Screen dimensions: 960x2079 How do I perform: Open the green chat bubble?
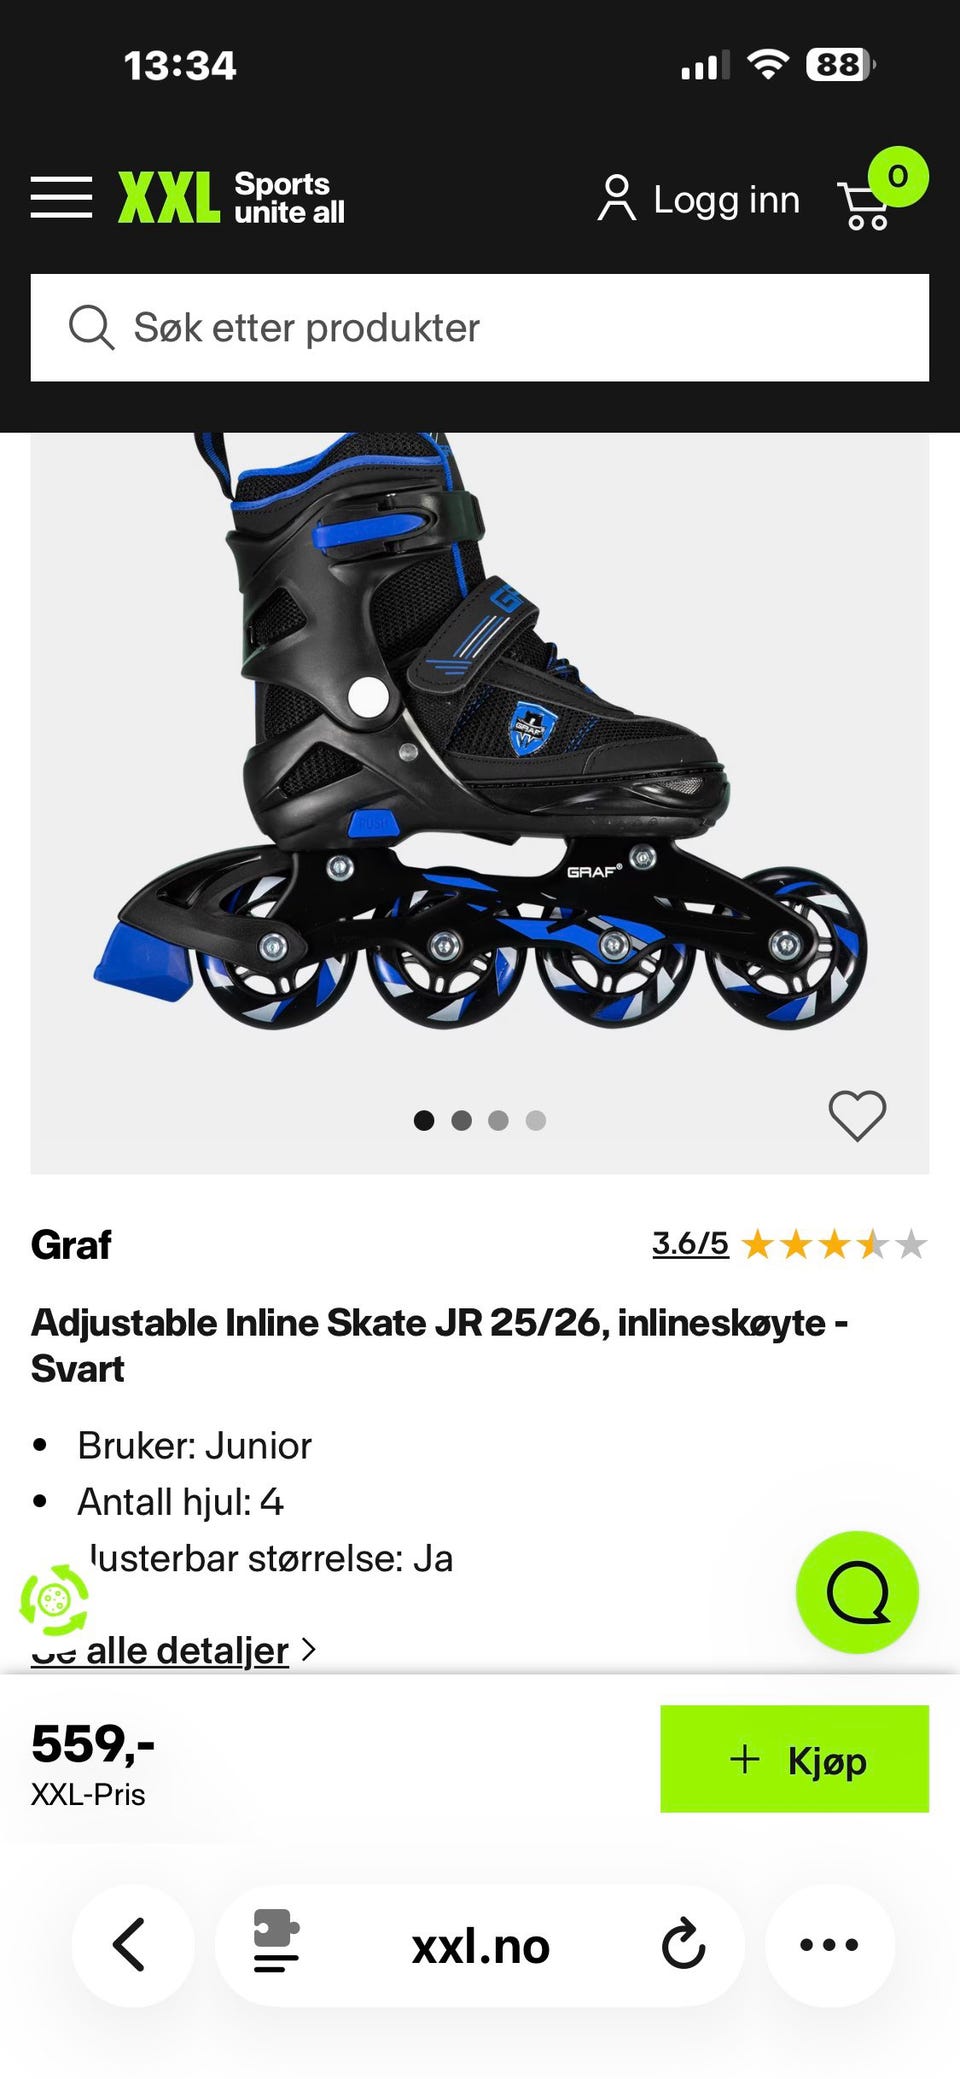pos(857,1592)
